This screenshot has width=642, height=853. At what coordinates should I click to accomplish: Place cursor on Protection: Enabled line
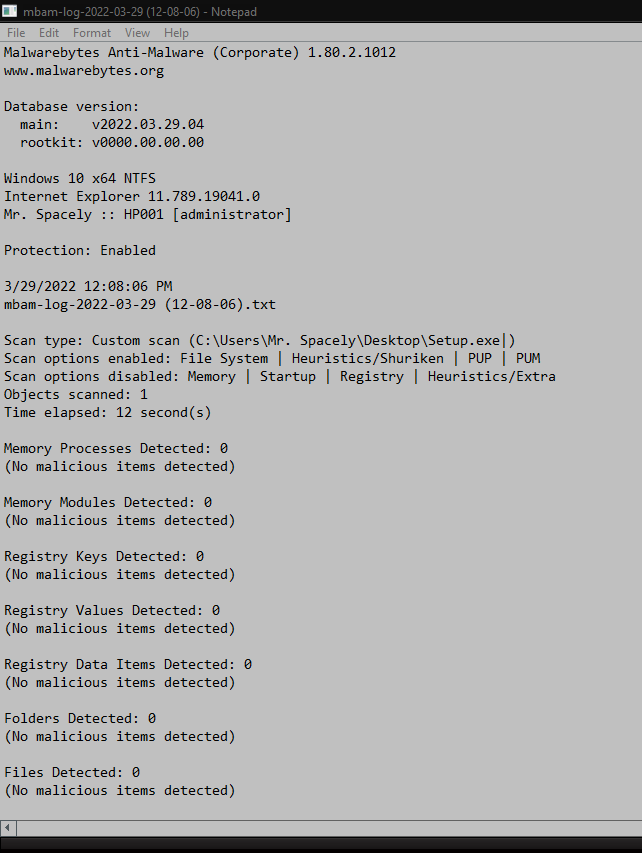(x=80, y=250)
